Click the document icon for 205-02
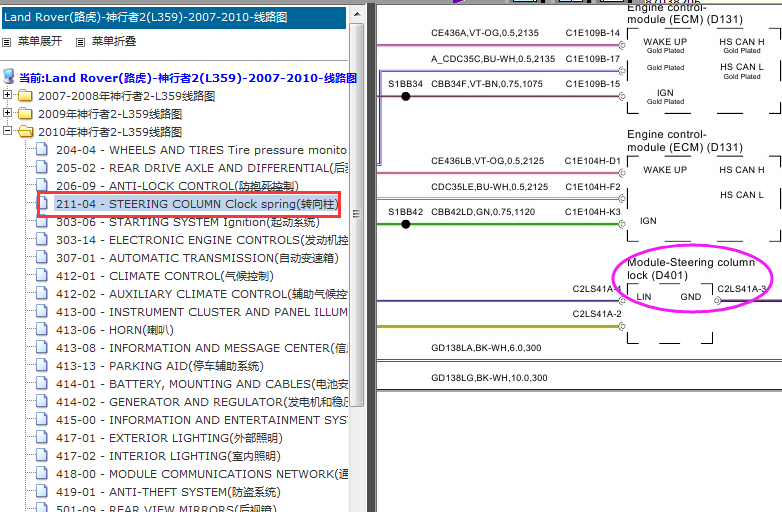The height and width of the screenshot is (512, 782). (42, 167)
